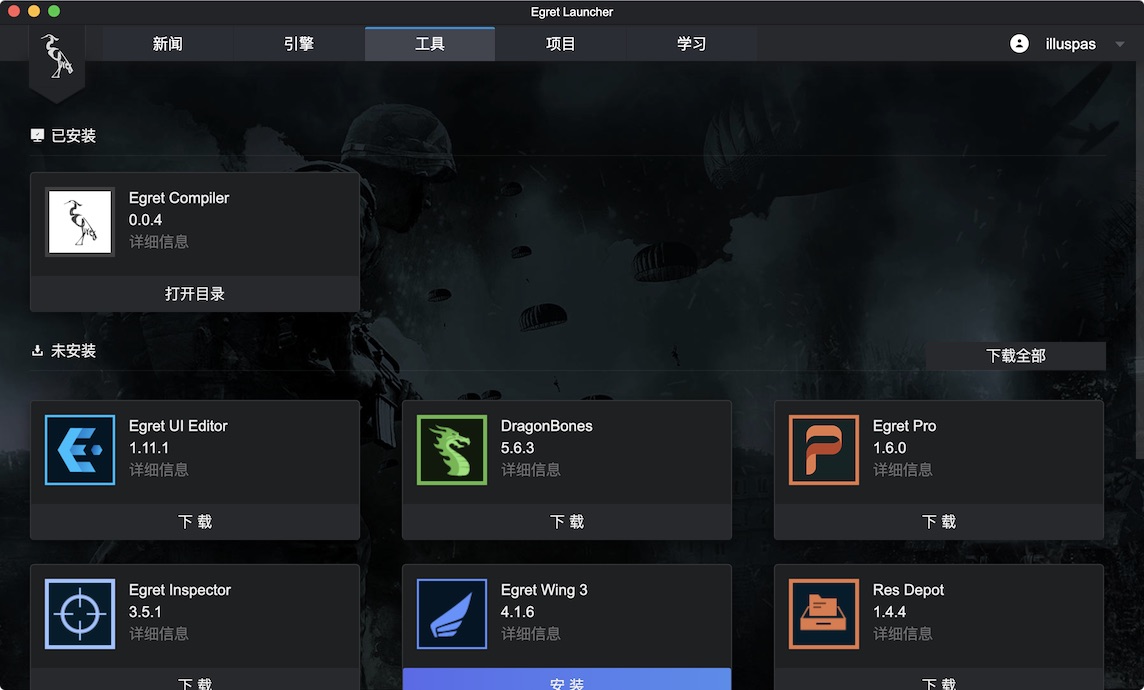Click the Egret UI Editor icon
The width and height of the screenshot is (1144, 690).
pos(80,450)
